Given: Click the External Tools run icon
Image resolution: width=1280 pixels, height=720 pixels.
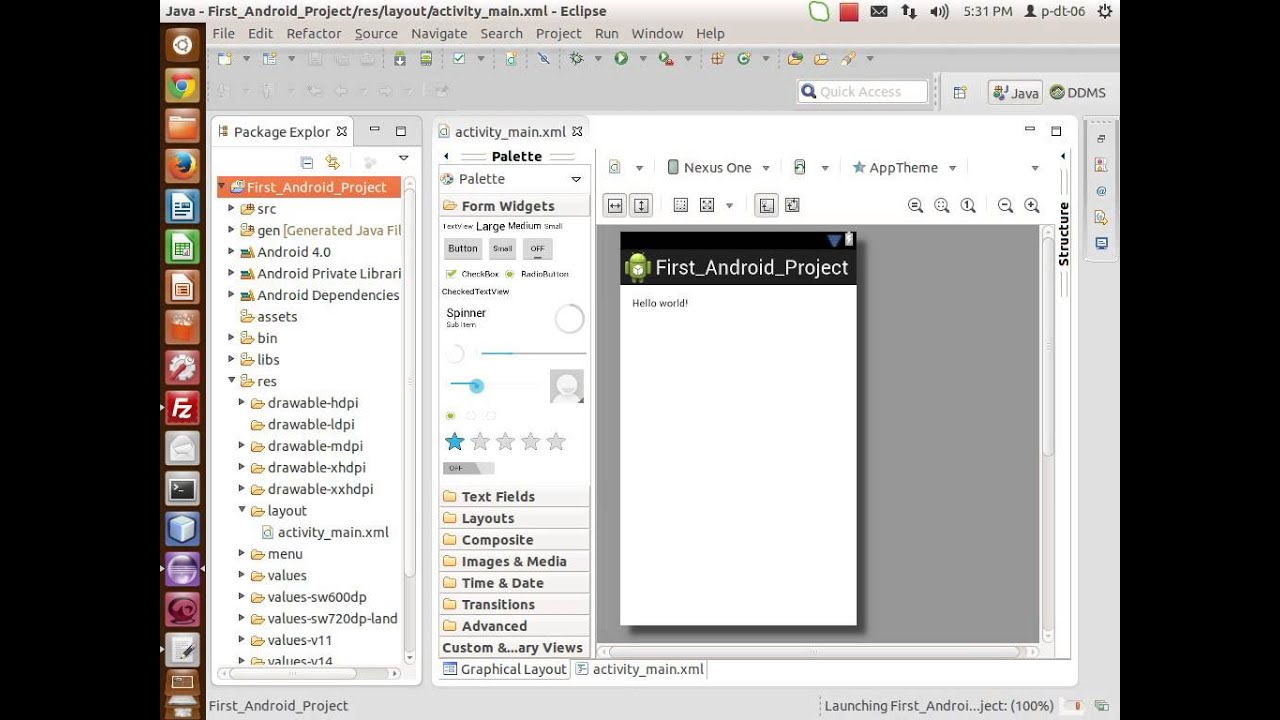Looking at the screenshot, I should click(666, 59).
